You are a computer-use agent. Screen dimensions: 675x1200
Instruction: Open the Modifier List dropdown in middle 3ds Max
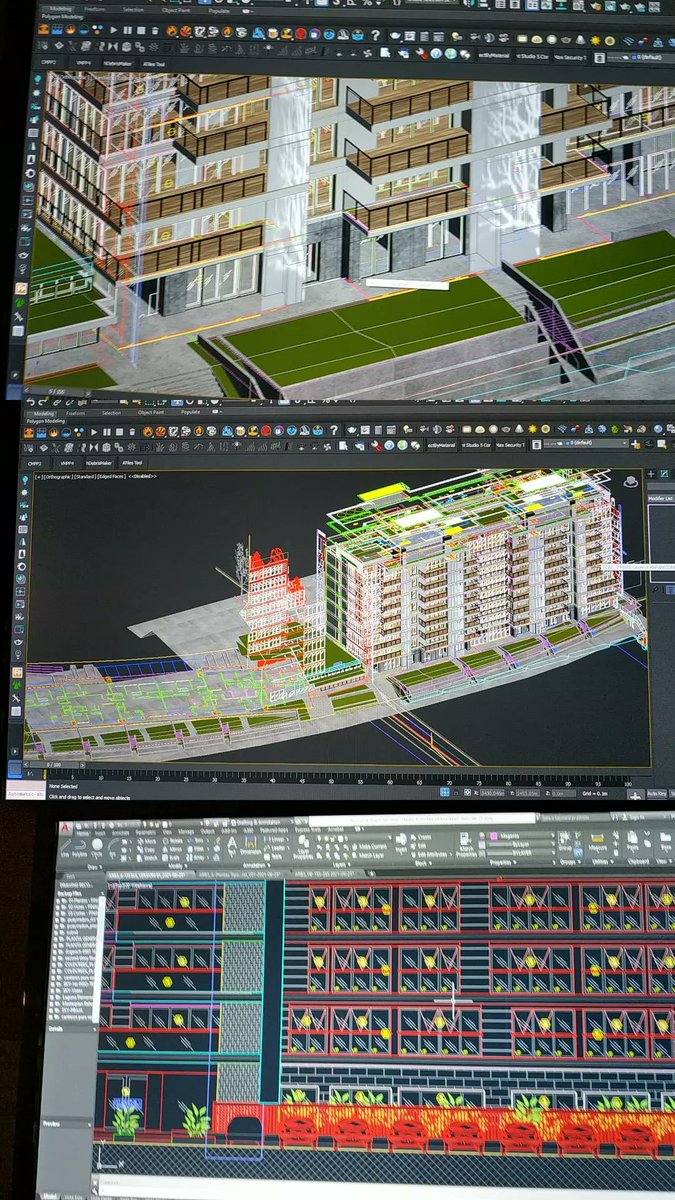661,498
